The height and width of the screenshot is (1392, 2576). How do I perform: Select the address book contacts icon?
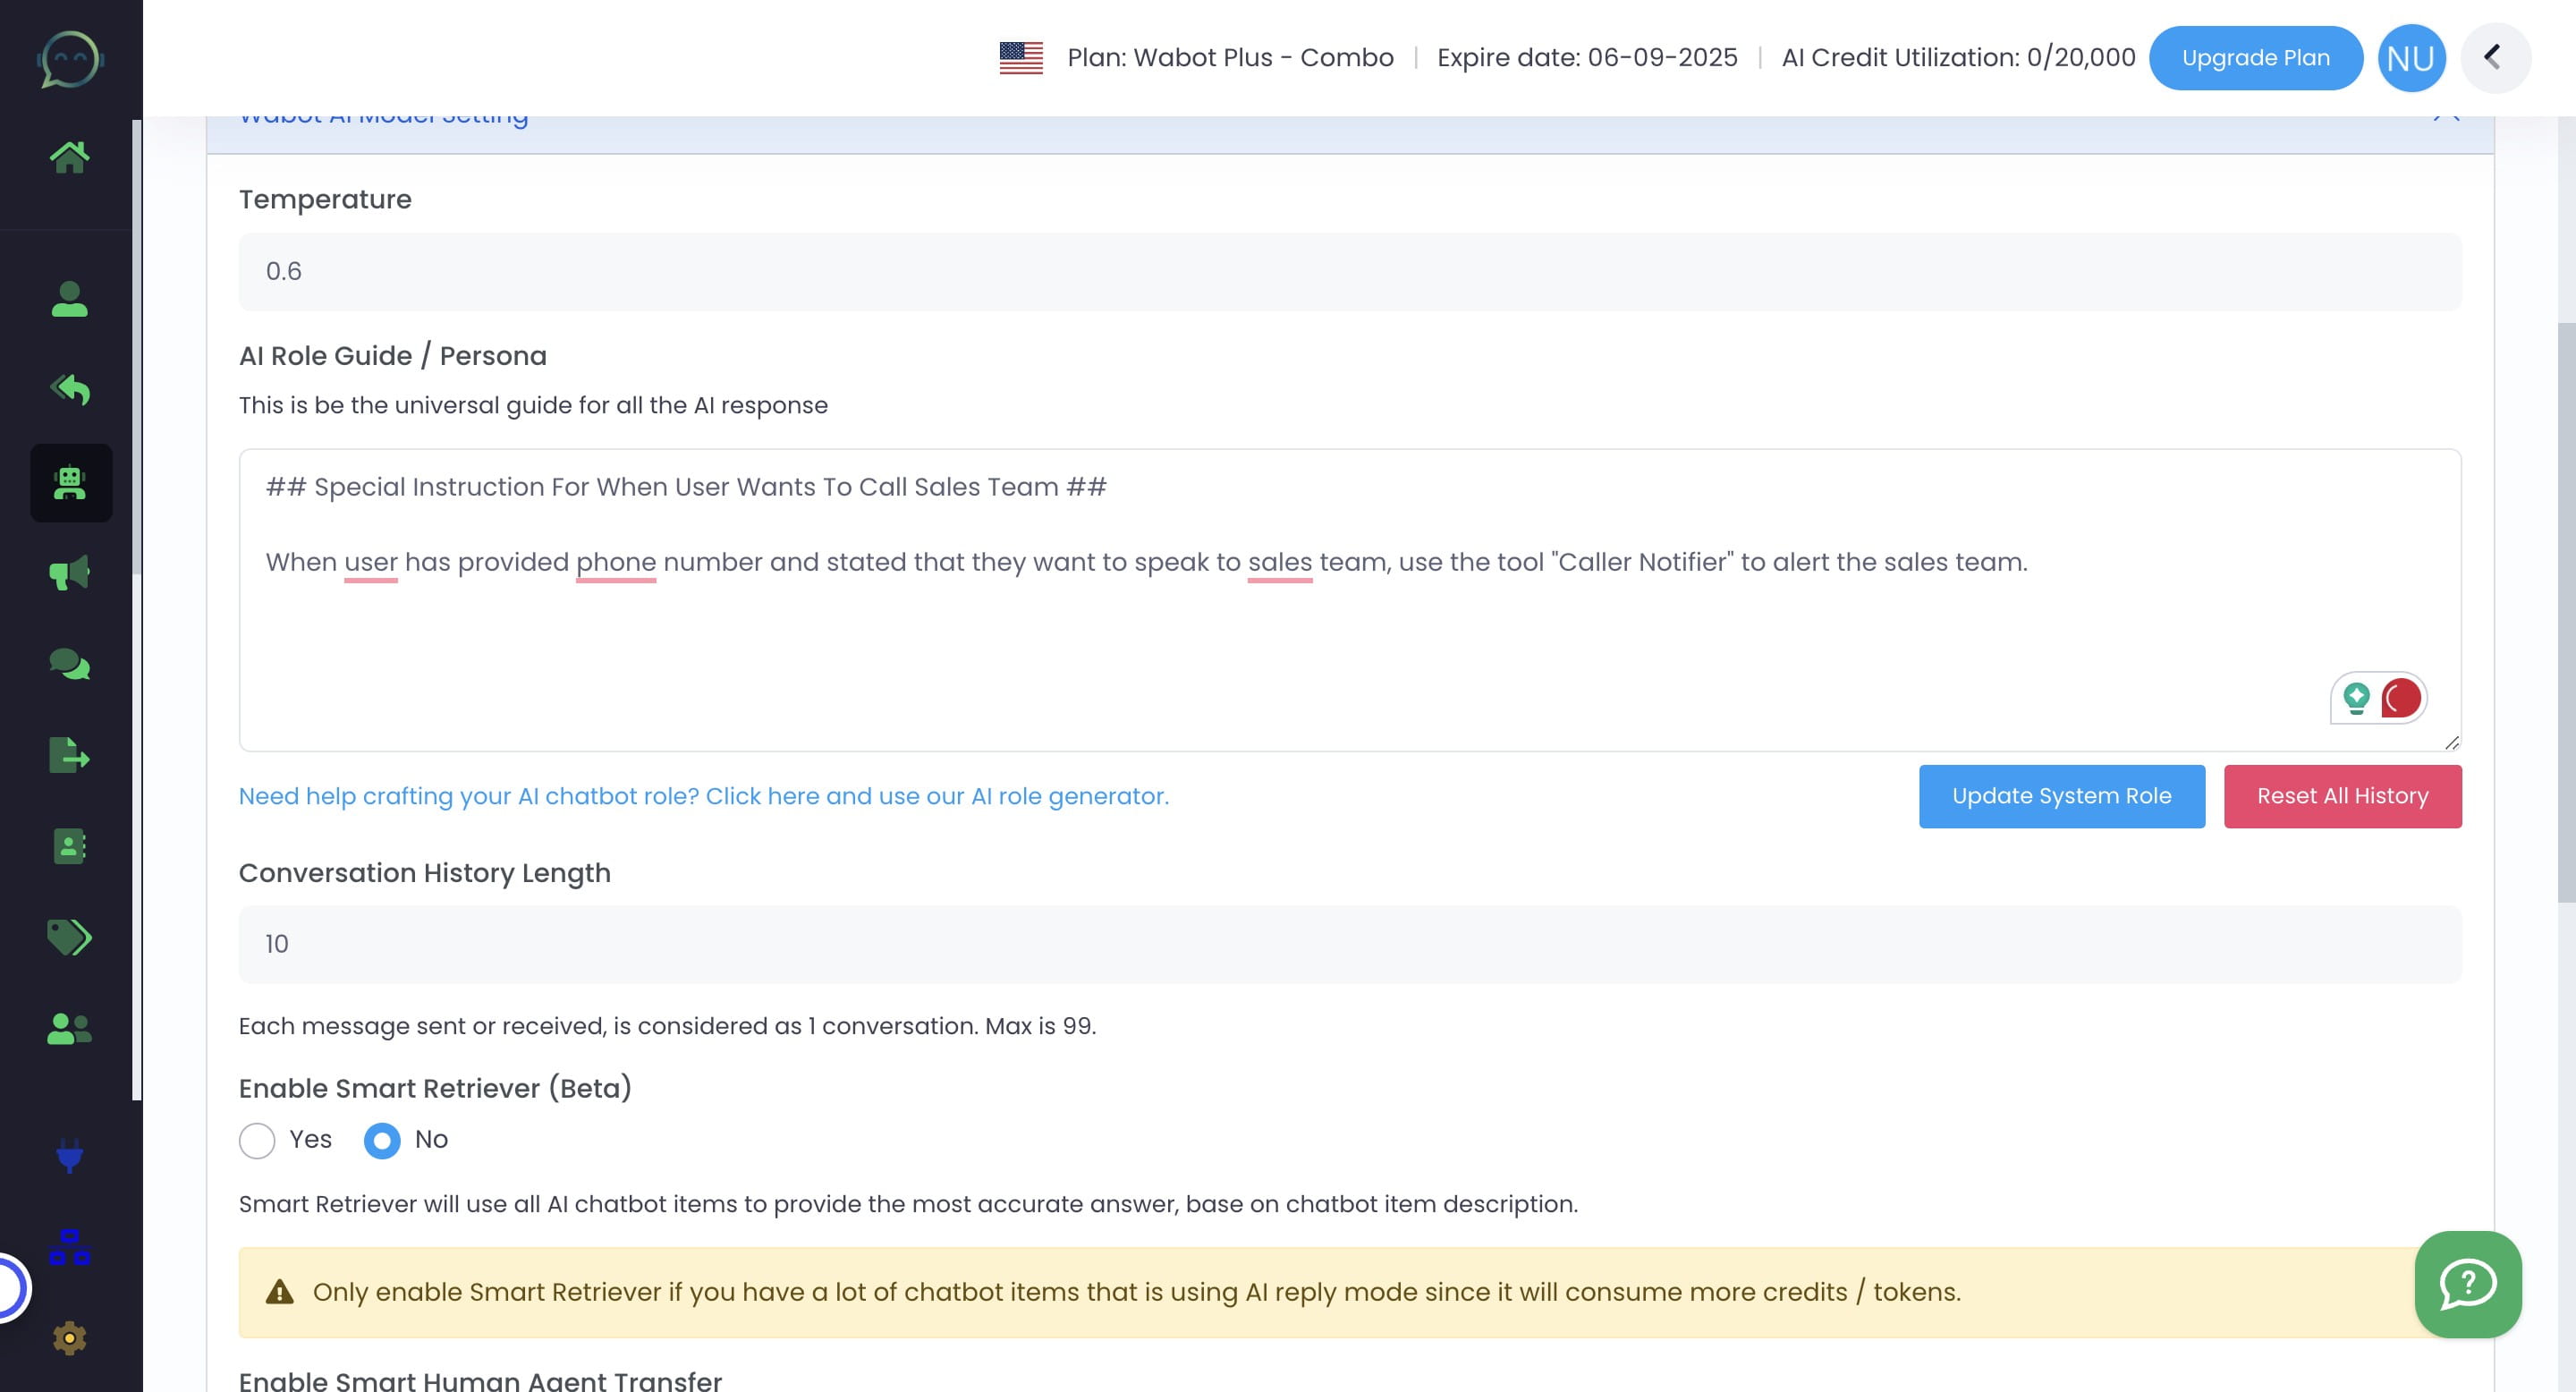(x=69, y=846)
